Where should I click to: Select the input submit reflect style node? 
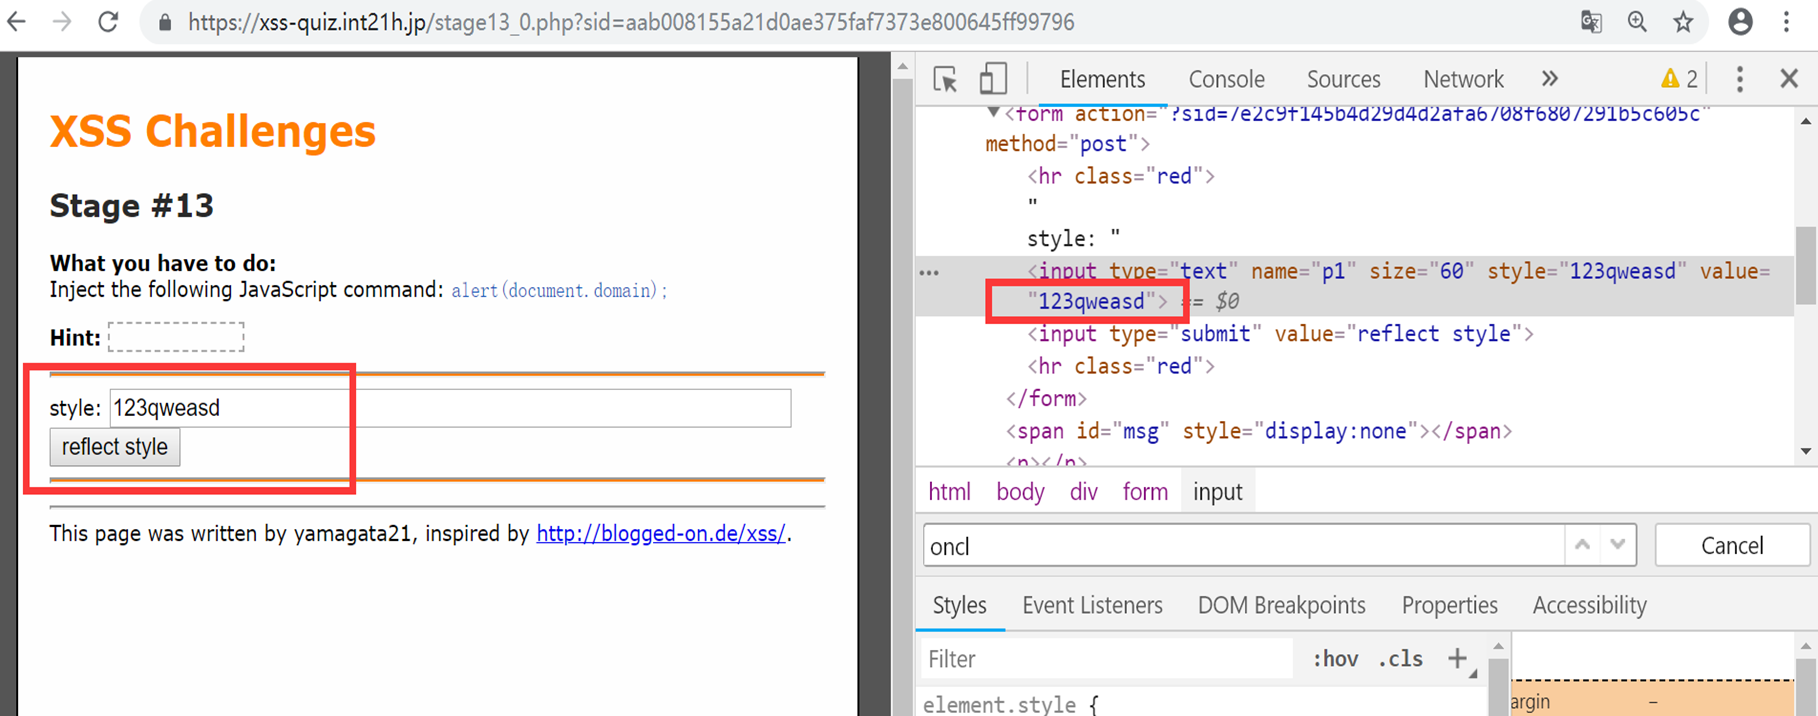pos(1280,334)
